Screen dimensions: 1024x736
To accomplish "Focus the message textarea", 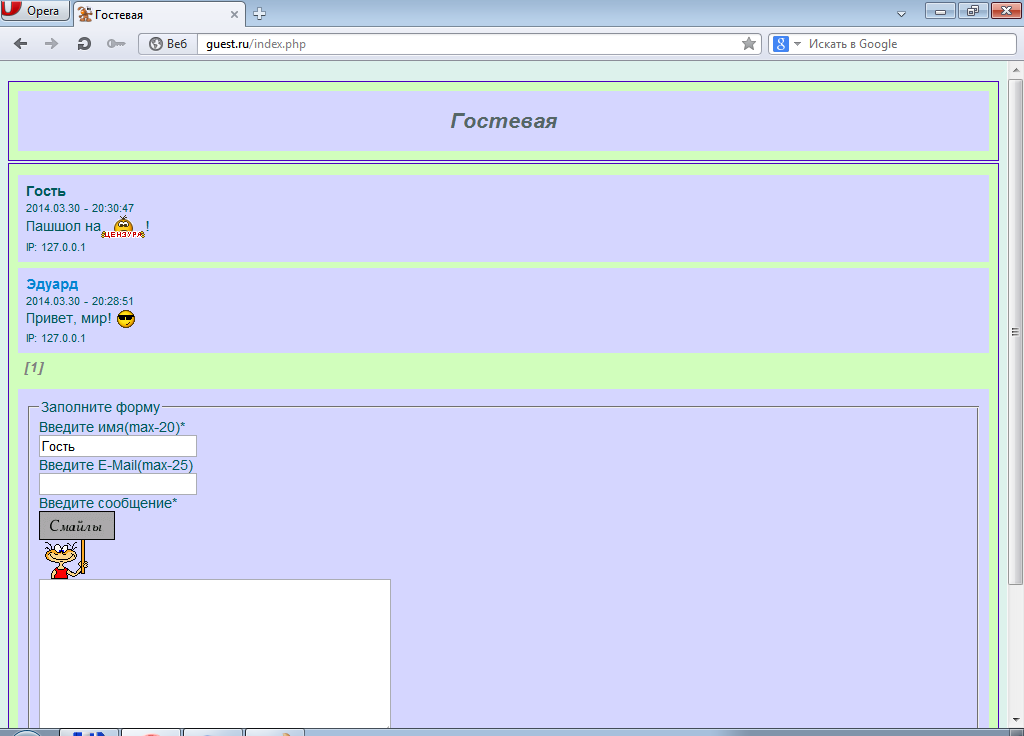I will [x=215, y=654].
